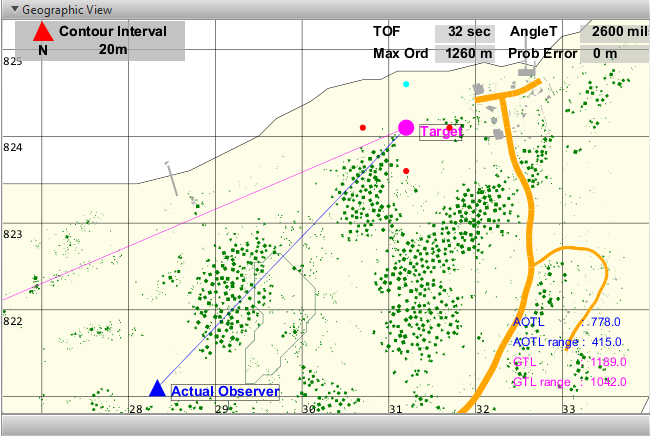
Task: Collapse the Geographic View panel triangle
Action: coord(15,9)
